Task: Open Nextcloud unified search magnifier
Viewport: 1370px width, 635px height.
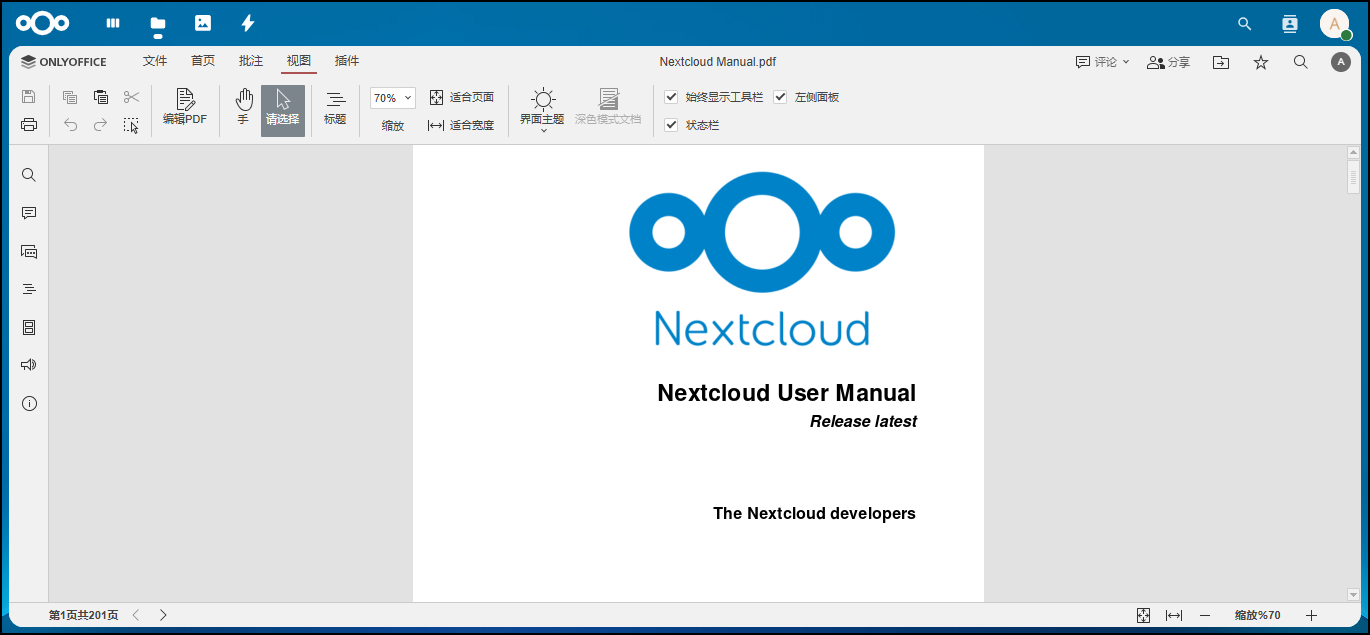Action: [x=1244, y=23]
